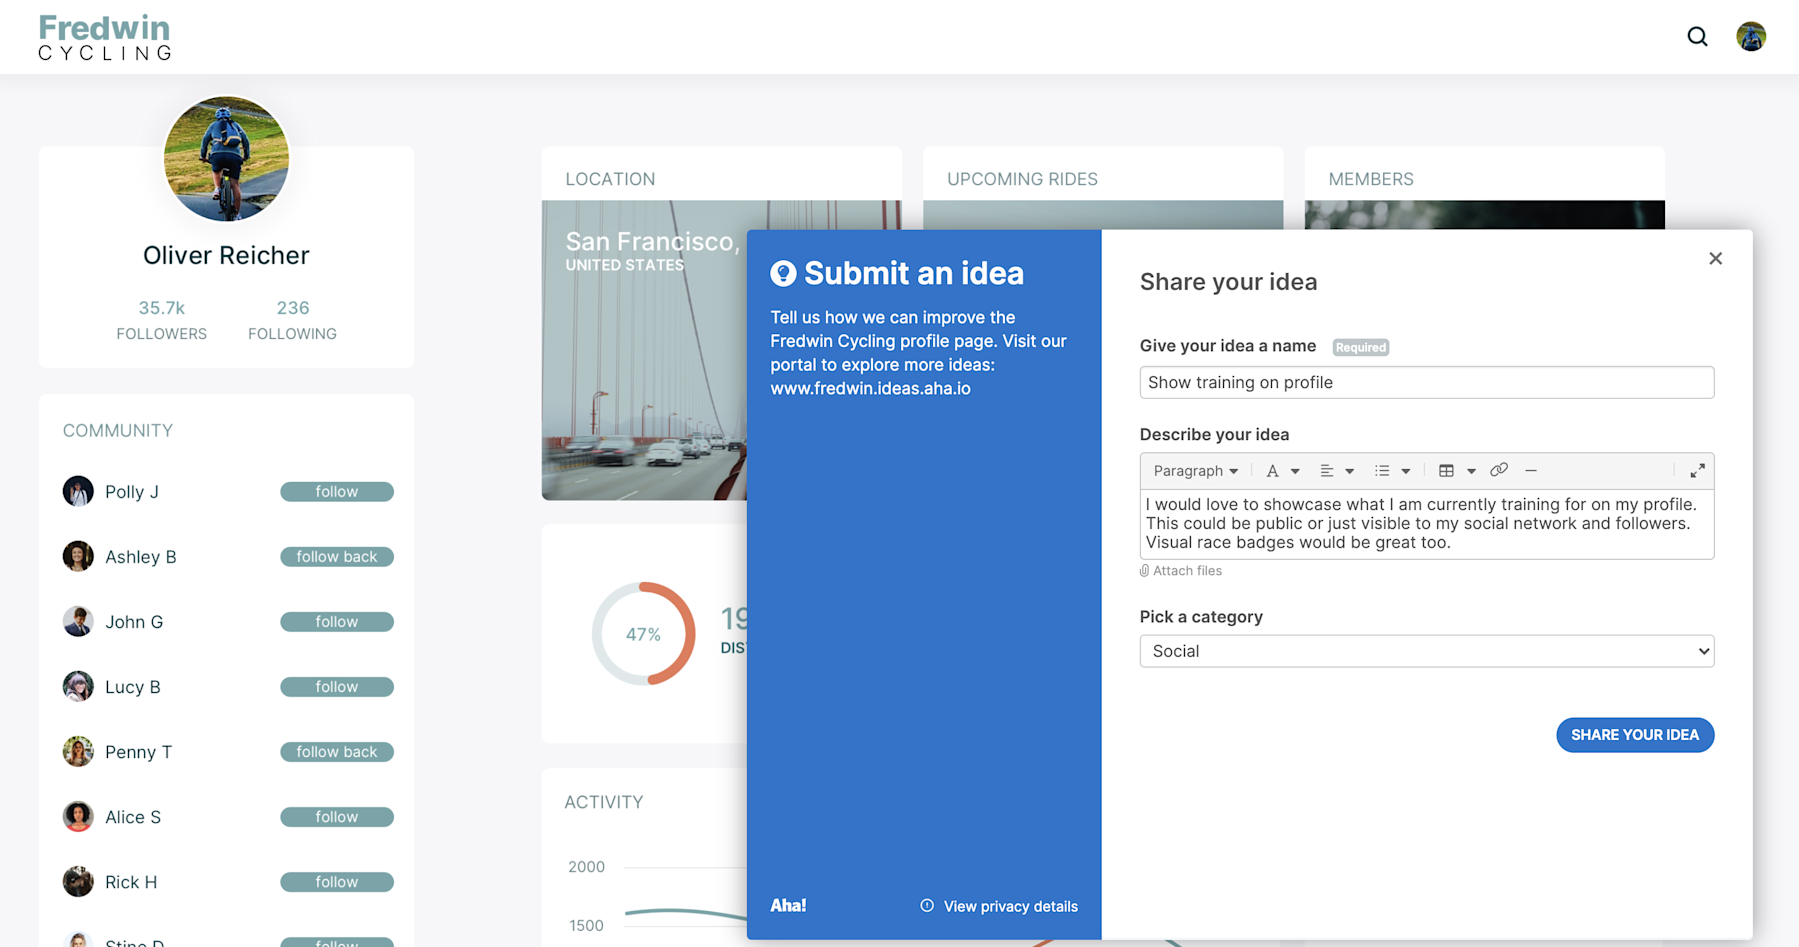Follow back Ashley B
Screen dimensions: 1799x947
click(336, 556)
